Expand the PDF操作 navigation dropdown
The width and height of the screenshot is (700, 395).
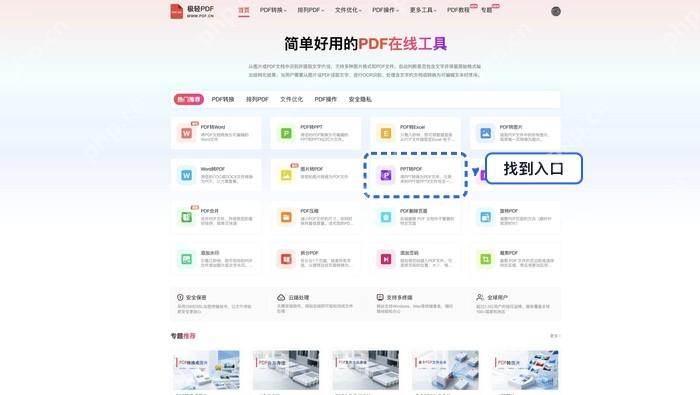(386, 10)
